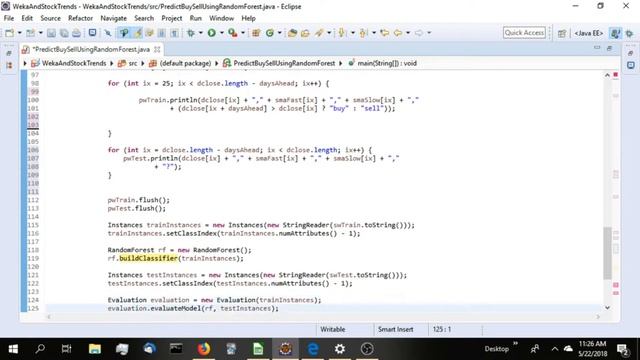Click the editor scroll down arrow
Image resolution: width=640 pixels, height=360 pixels.
click(x=607, y=307)
